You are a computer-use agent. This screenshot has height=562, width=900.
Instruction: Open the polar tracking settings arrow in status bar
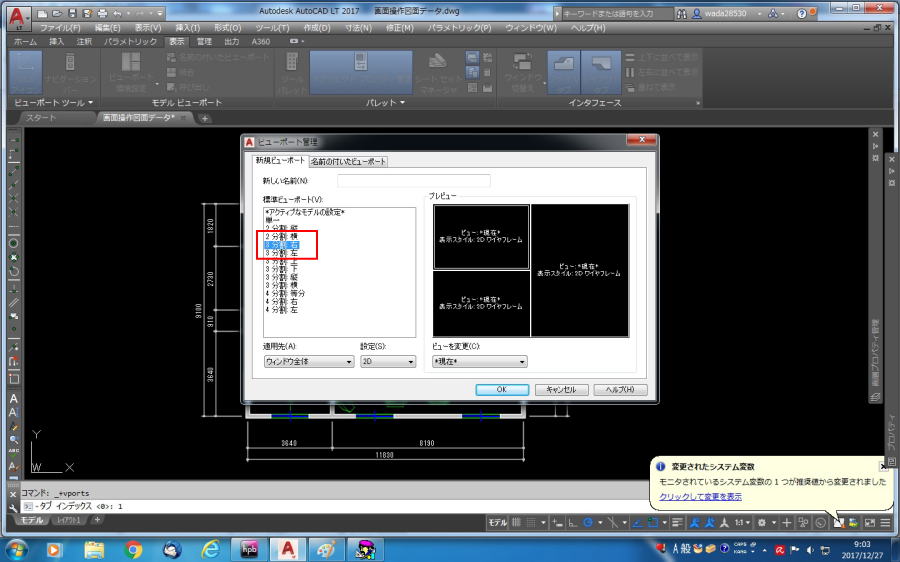pos(600,522)
